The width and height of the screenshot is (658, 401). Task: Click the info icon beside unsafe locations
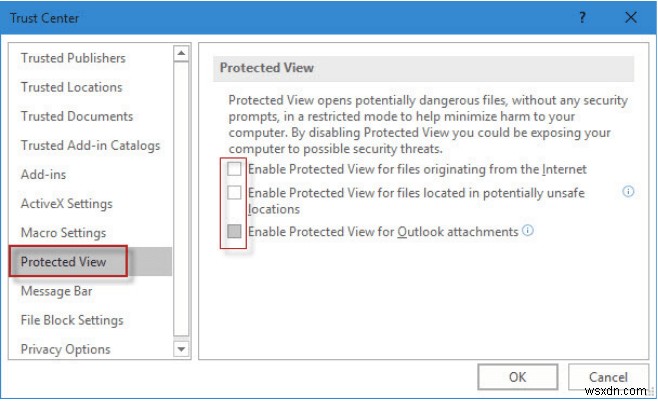pyautogui.click(x=629, y=192)
